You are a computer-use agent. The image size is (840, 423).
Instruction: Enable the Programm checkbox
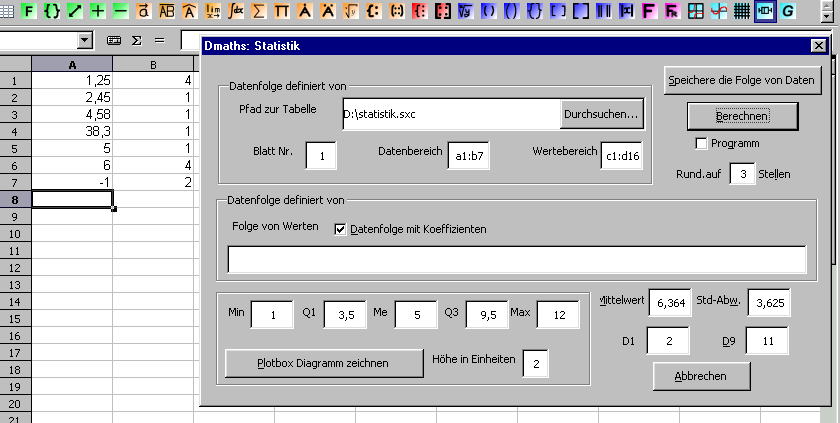(701, 143)
